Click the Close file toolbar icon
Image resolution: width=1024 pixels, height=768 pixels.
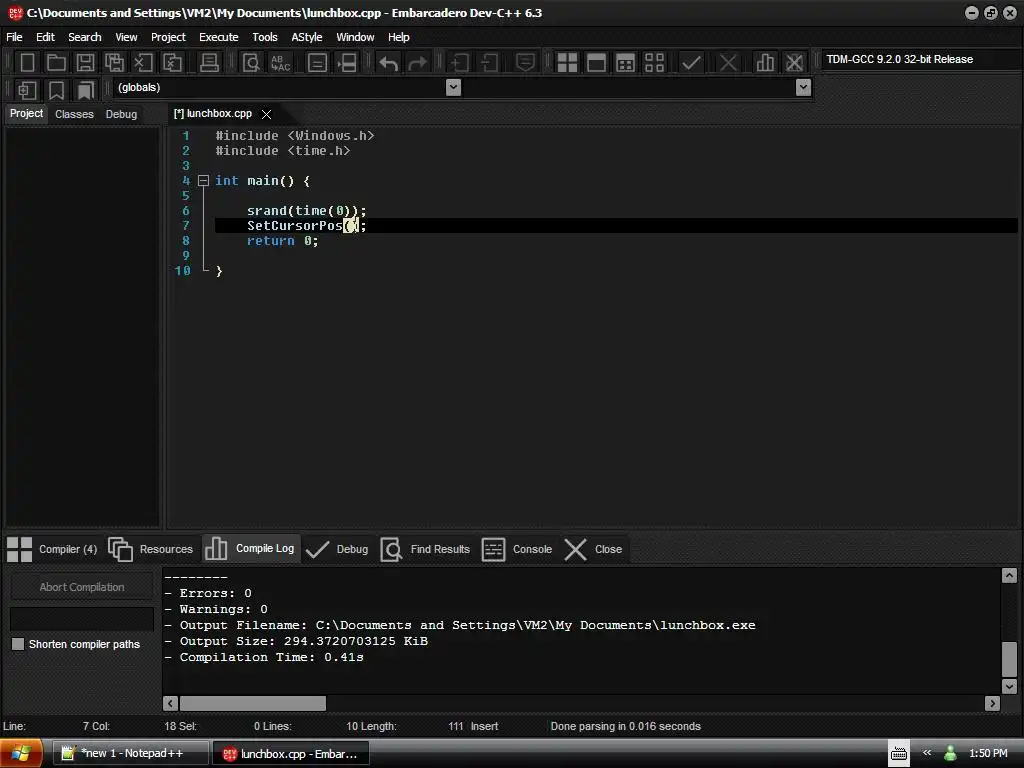[x=143, y=63]
